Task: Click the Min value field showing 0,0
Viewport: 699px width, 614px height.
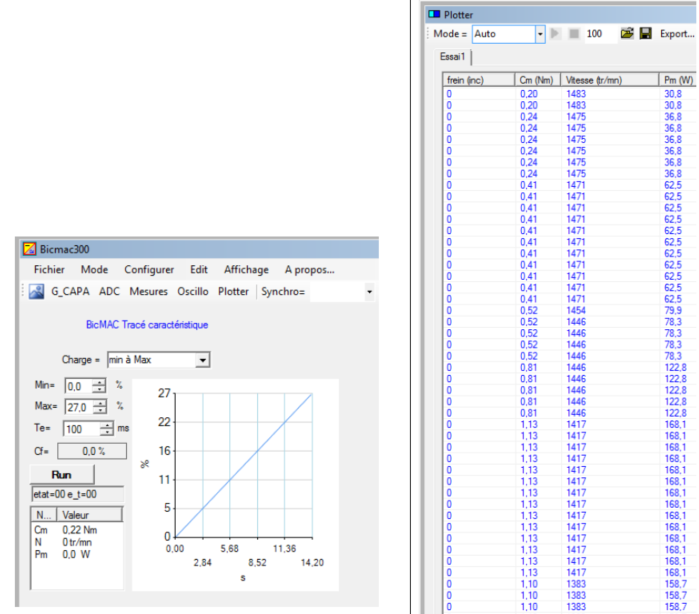Action: 78,386
